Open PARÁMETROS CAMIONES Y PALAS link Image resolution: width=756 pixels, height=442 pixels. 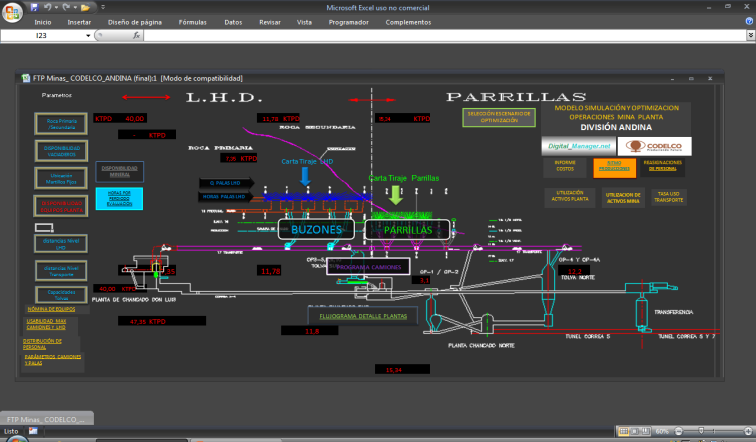(x=53, y=360)
